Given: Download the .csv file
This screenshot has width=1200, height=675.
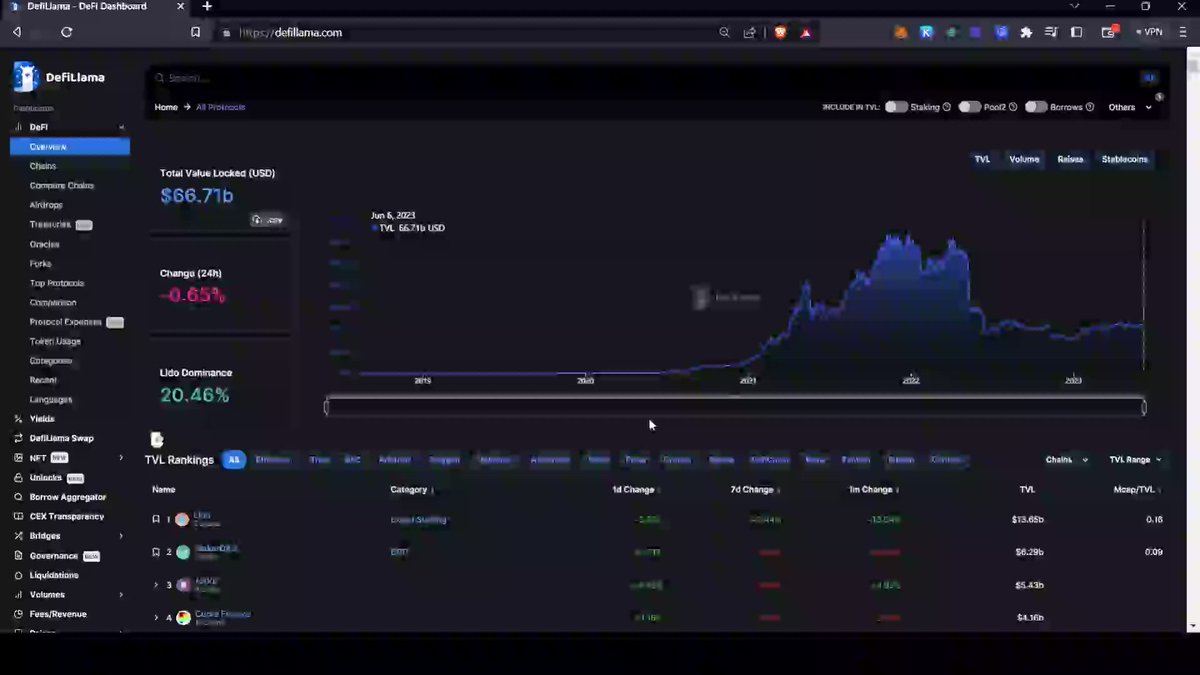Looking at the screenshot, I should [267, 220].
